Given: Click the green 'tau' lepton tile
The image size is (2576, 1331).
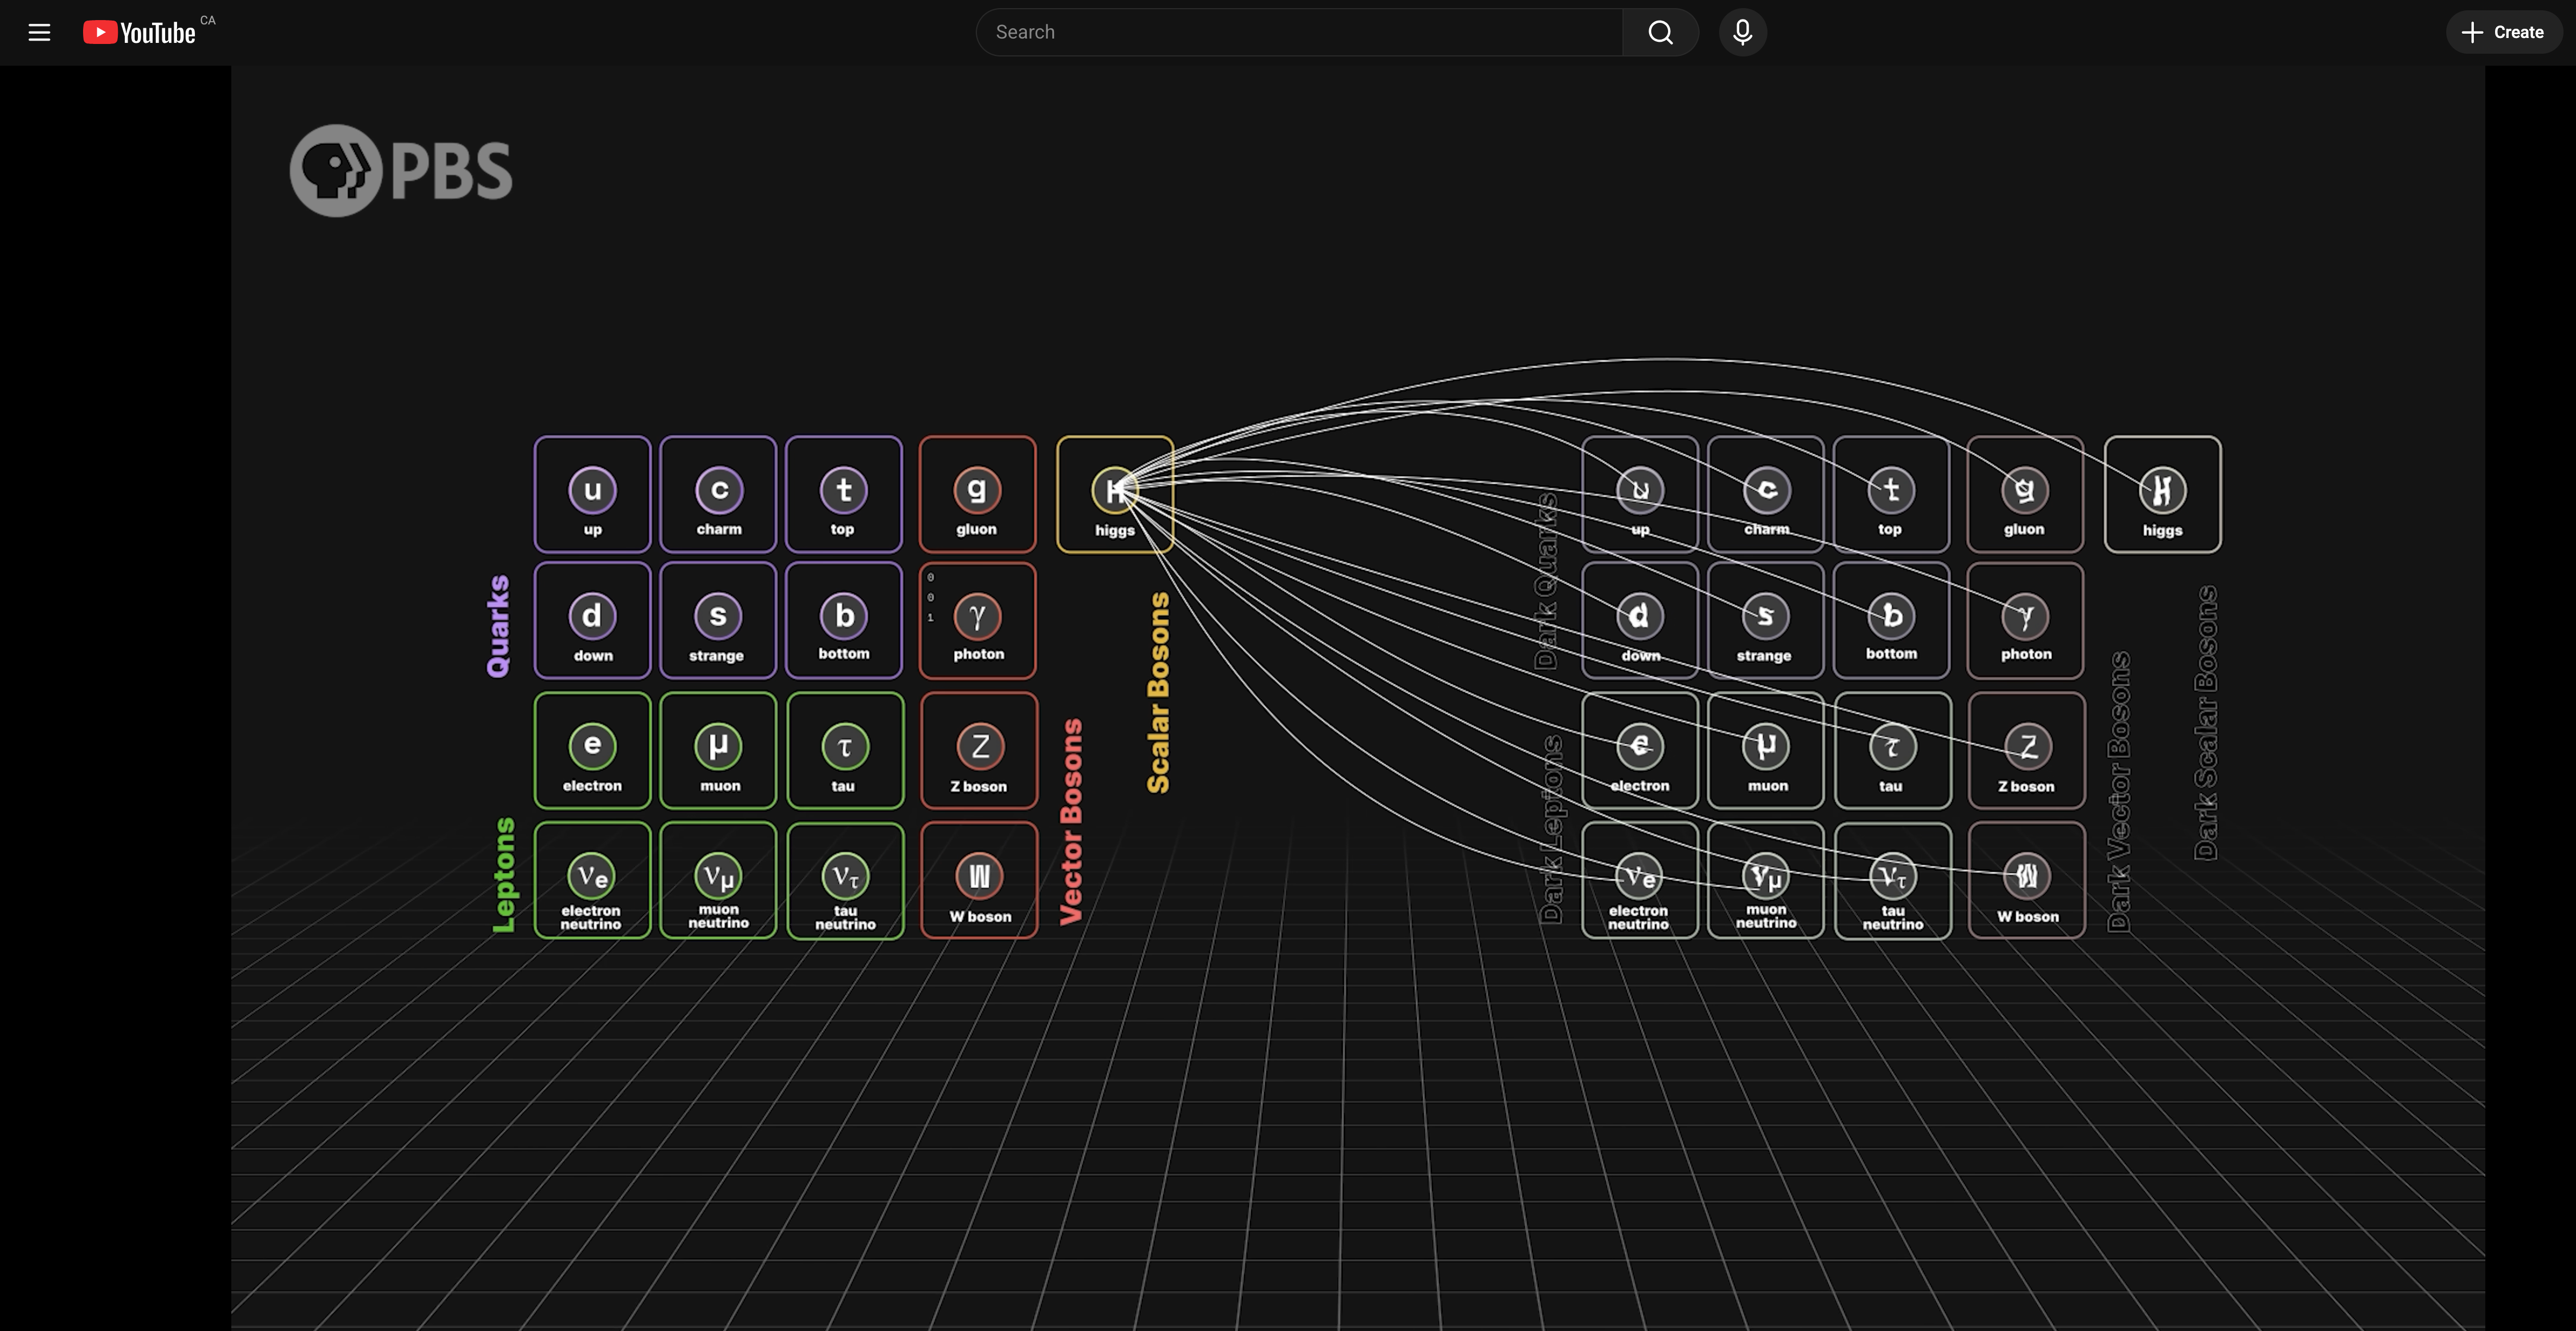Looking at the screenshot, I should click(x=845, y=750).
